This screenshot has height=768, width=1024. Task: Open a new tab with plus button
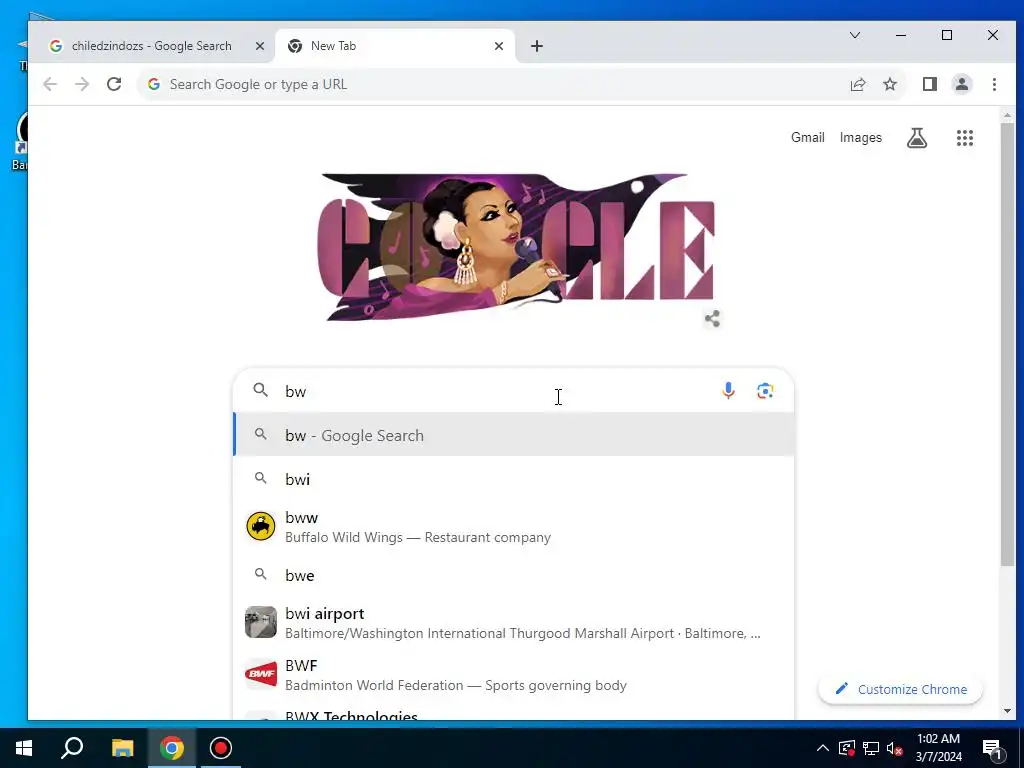point(537,46)
